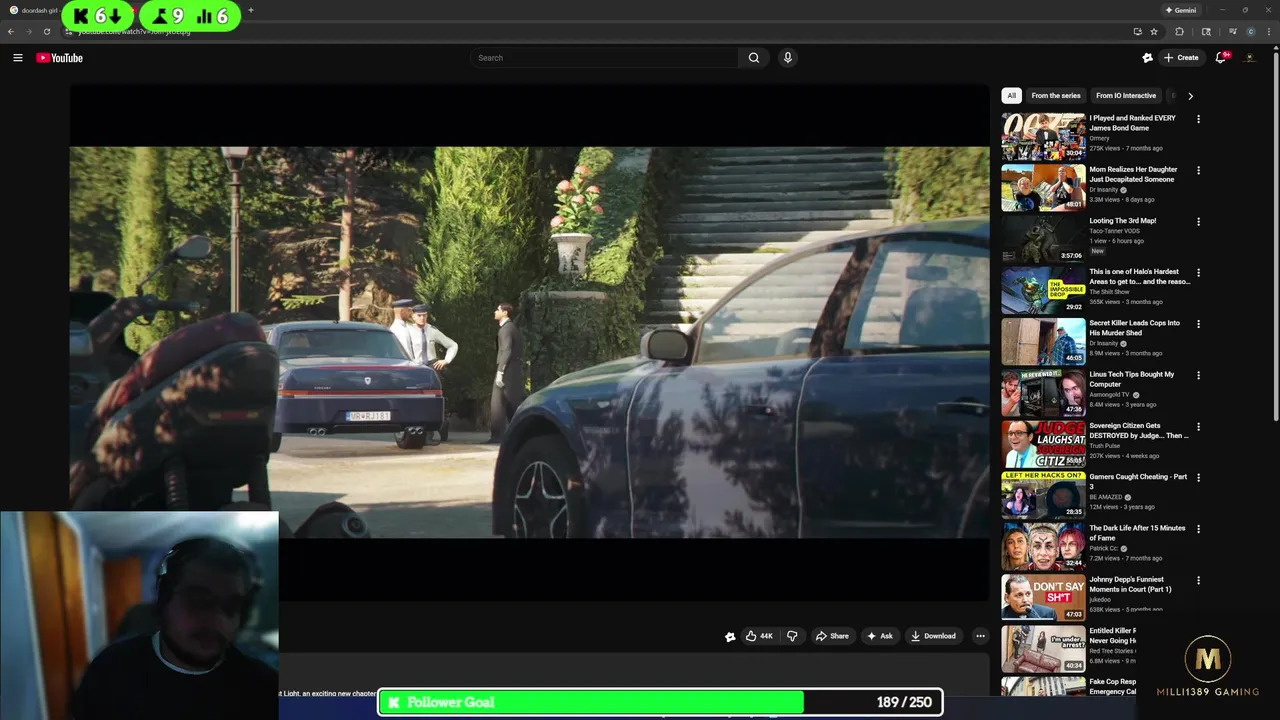Viewport: 1280px width, 720px height.
Task: Open menu for Linus Tech Tips video
Action: tap(1198, 376)
